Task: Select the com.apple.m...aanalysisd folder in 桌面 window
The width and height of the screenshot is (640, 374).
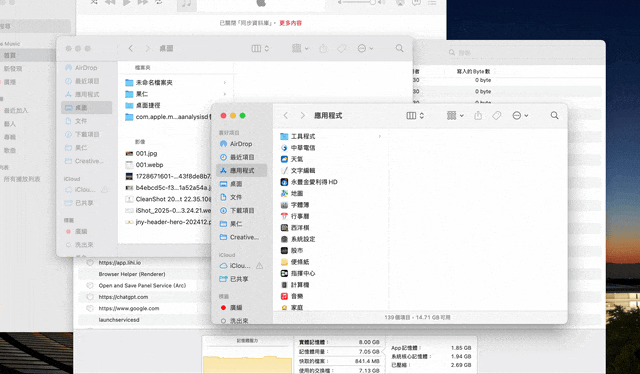Action: tap(168, 117)
